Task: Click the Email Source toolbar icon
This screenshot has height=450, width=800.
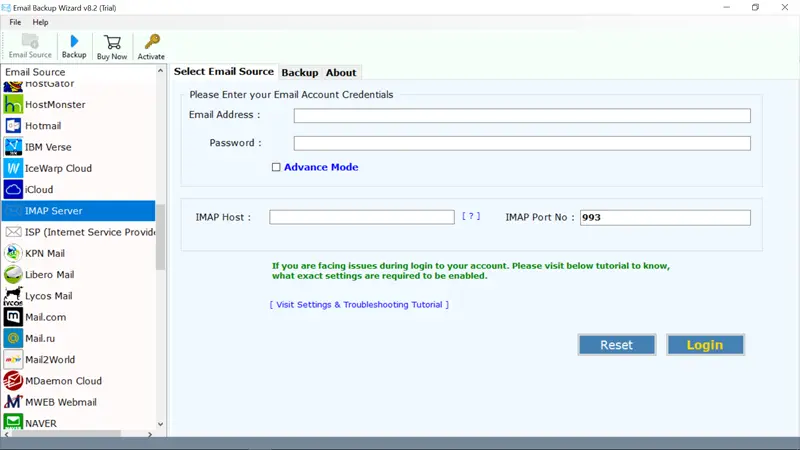Action: [30, 41]
